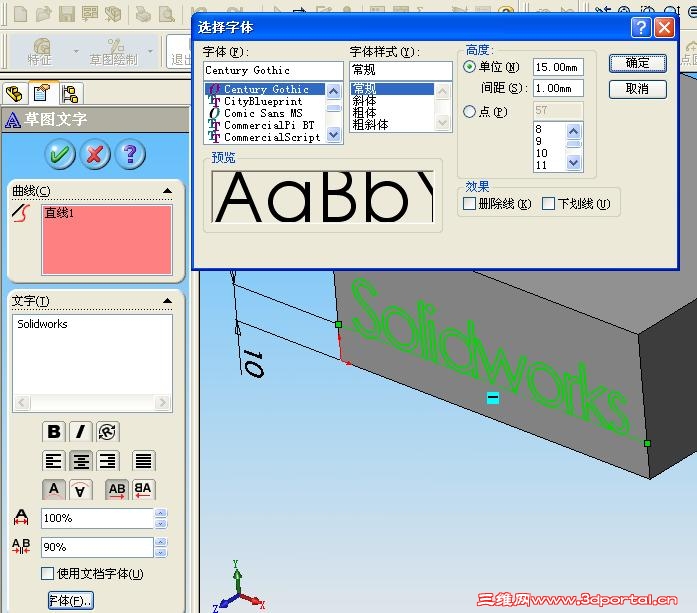Click the text box horizontal scrollbar right arrow
This screenshot has height=613, width=697.
coord(162,403)
